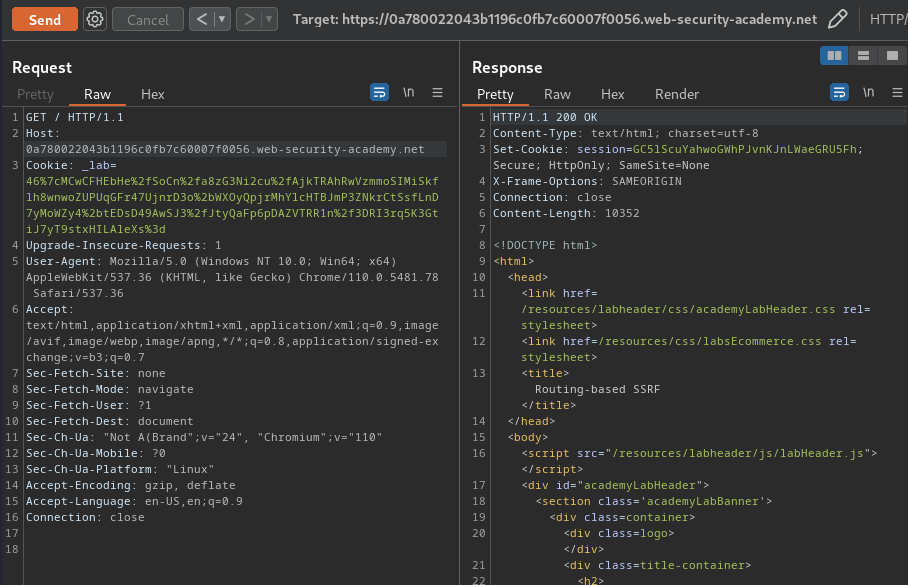Screen dimensions: 908x585
Task: Open the back history dropdown arrow
Action: pos(222,19)
